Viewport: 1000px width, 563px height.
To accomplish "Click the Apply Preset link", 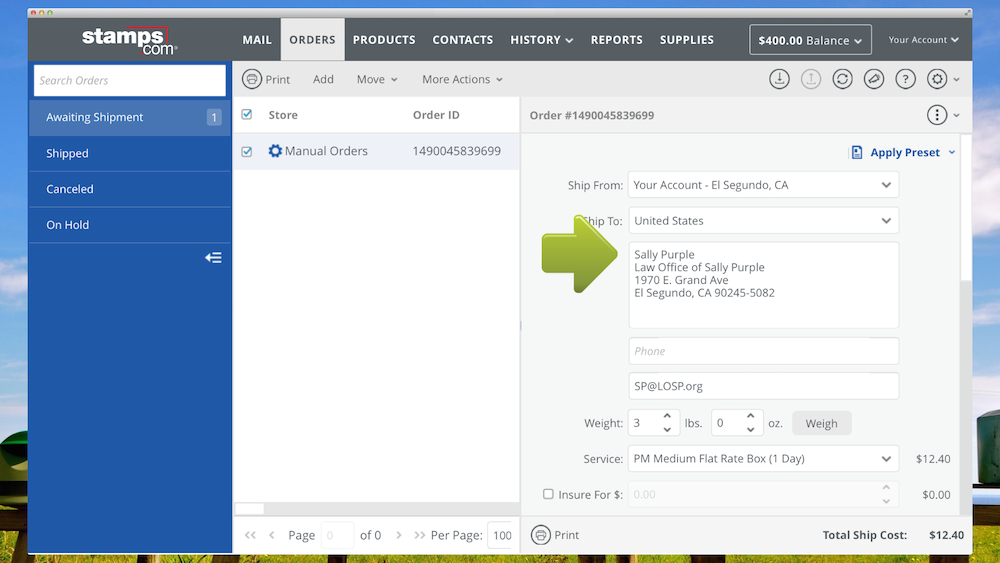I will pos(904,152).
